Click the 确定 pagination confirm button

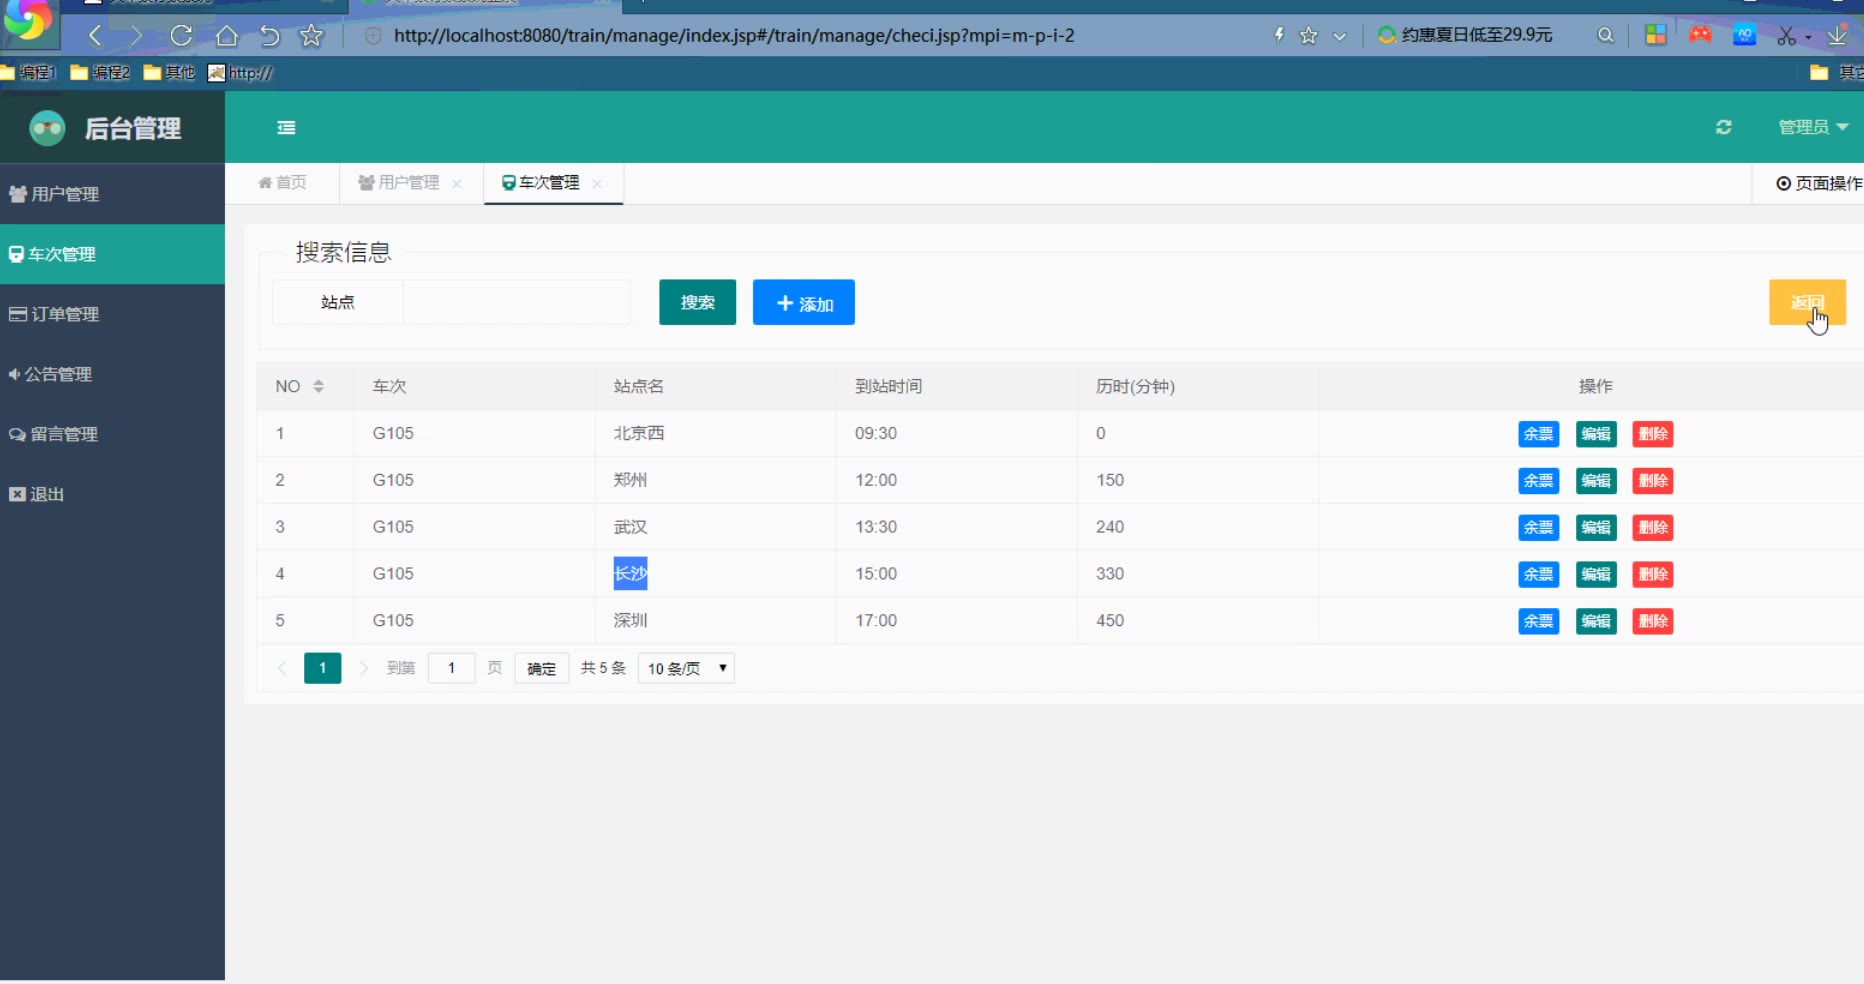(x=542, y=668)
